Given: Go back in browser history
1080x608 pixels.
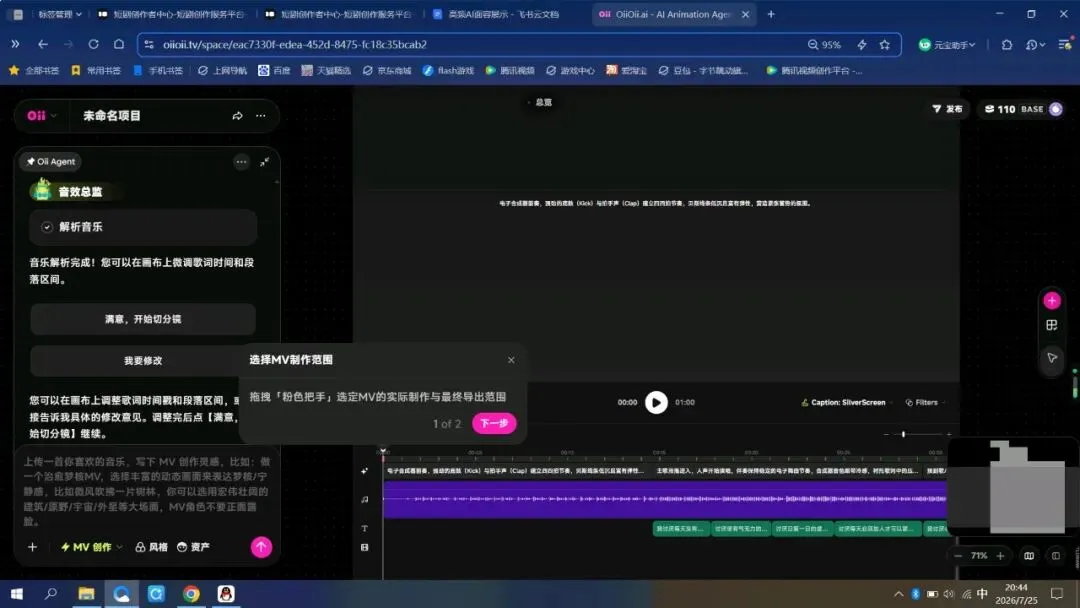Looking at the screenshot, I should click(x=43, y=44).
